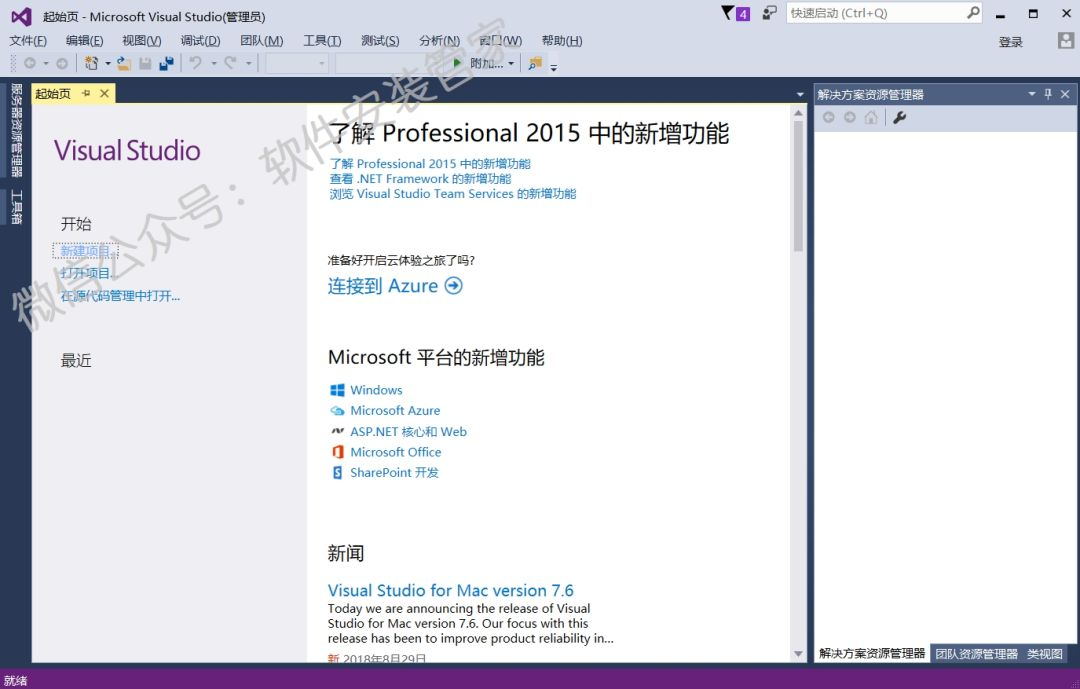
Task: Open the 帮助(H) menu
Action: (x=562, y=41)
